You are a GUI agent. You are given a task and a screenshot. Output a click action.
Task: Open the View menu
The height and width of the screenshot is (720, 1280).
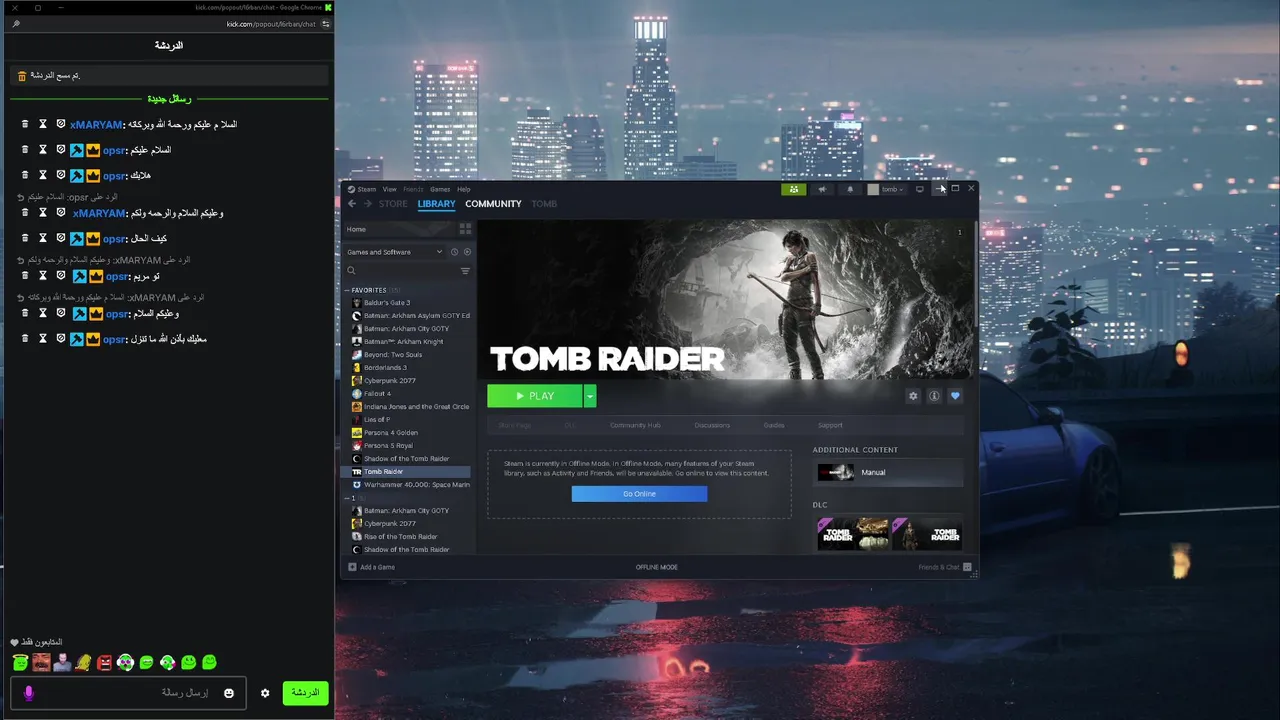point(389,189)
